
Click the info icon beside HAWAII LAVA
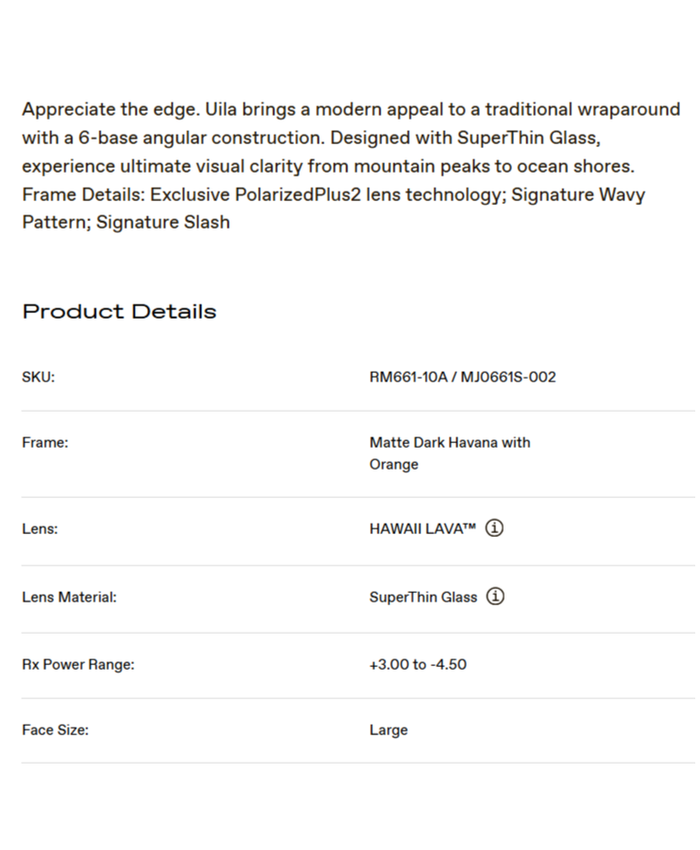point(494,528)
